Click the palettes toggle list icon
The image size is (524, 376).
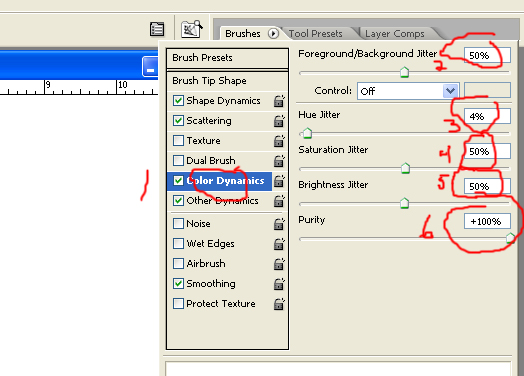coord(157,29)
